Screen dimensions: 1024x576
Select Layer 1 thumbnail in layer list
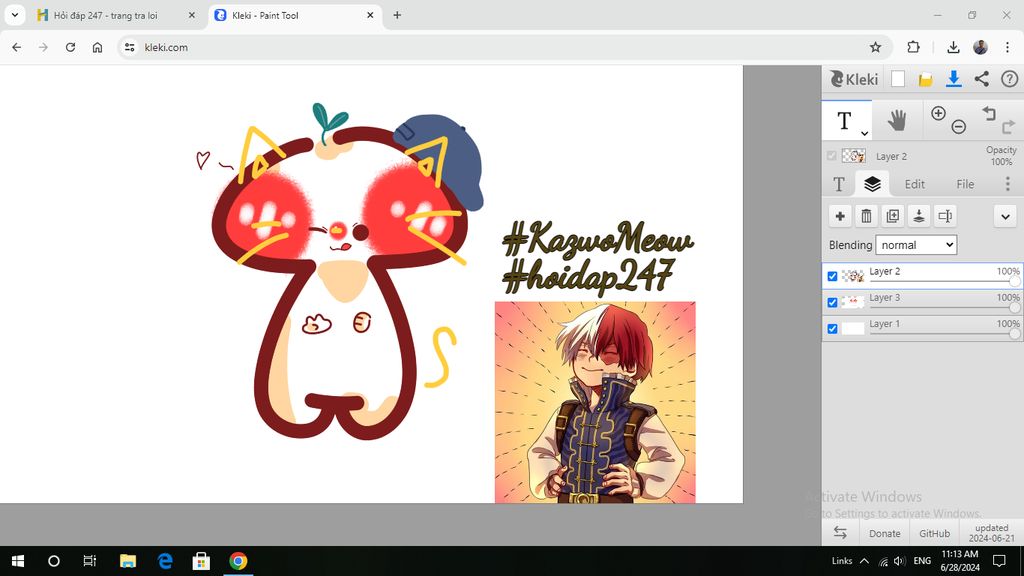click(853, 328)
